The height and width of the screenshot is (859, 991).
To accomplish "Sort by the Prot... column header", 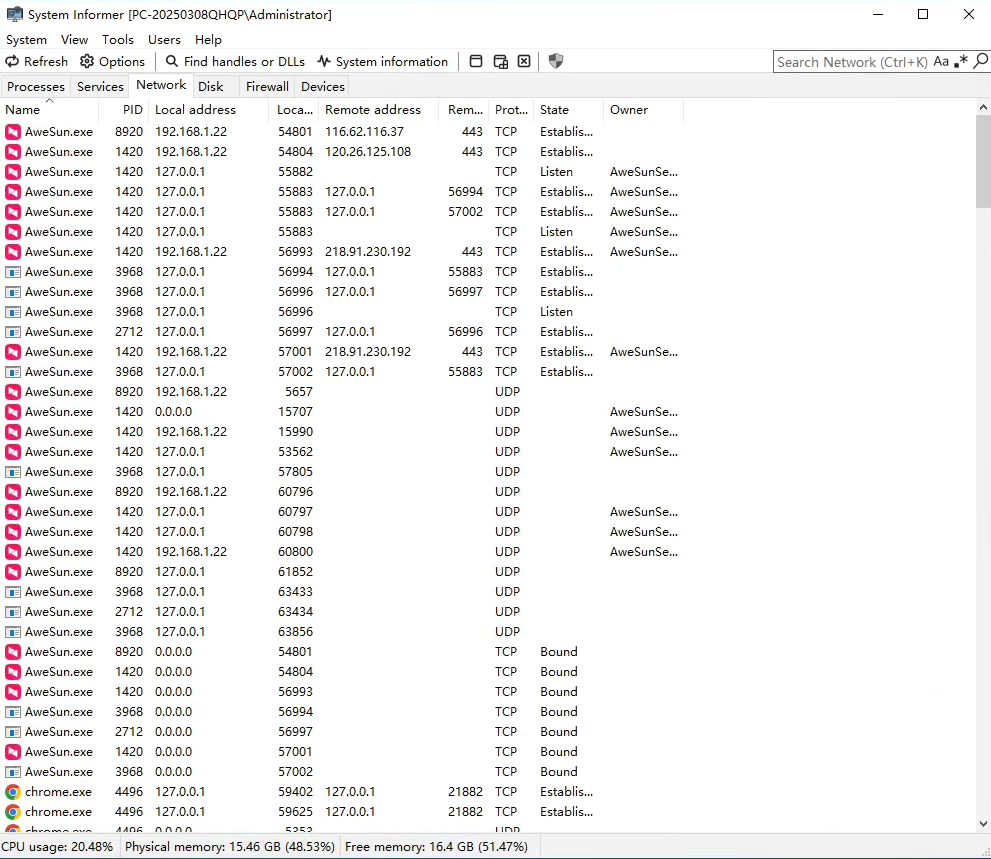I will [511, 110].
